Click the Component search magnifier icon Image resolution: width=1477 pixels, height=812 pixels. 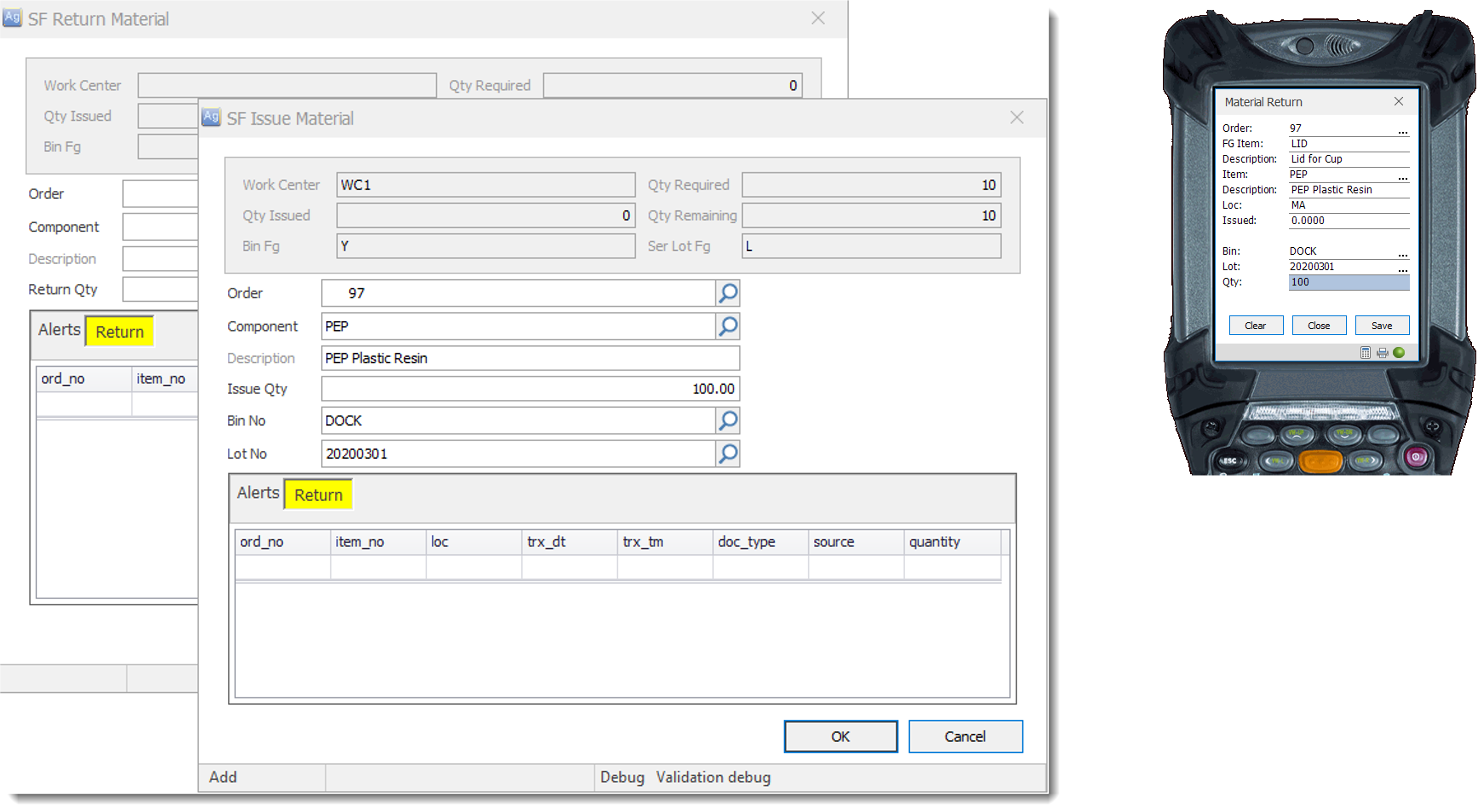tap(728, 326)
